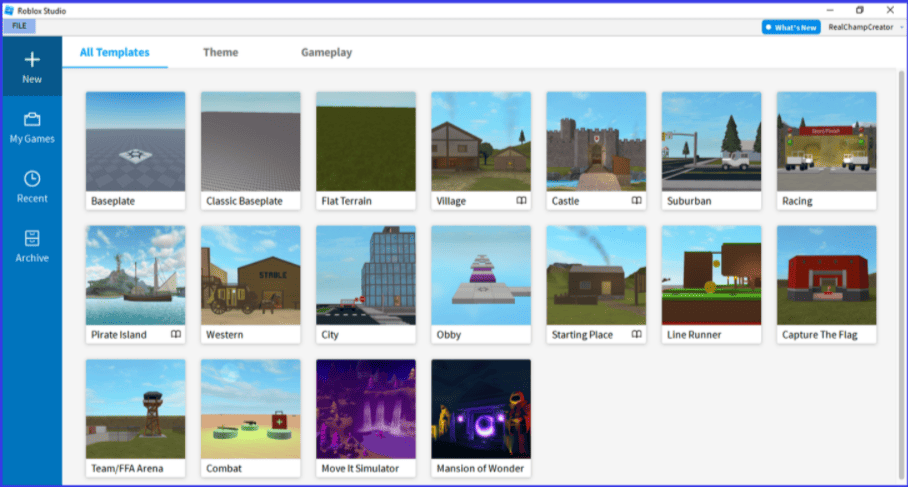
Task: Click the Roblox Studio logo in title bar
Action: (x=9, y=10)
